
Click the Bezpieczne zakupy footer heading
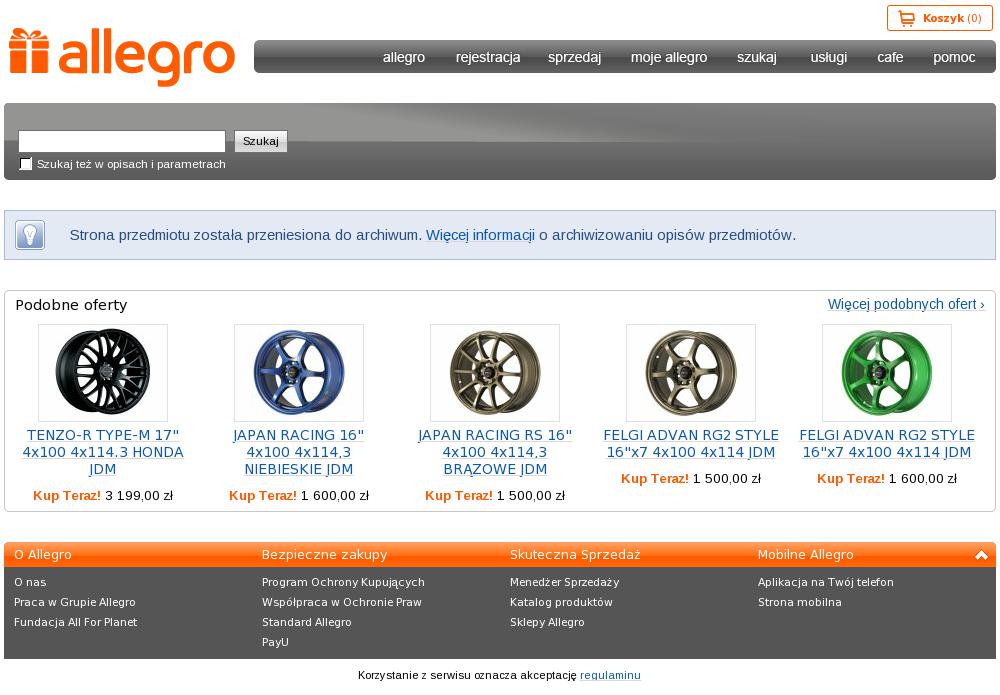pos(325,555)
